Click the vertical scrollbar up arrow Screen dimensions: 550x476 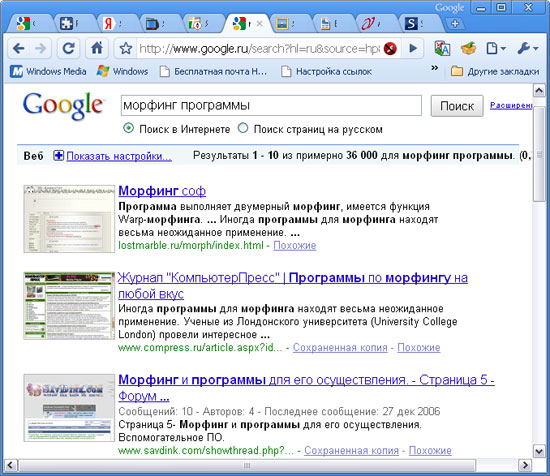tap(539, 90)
